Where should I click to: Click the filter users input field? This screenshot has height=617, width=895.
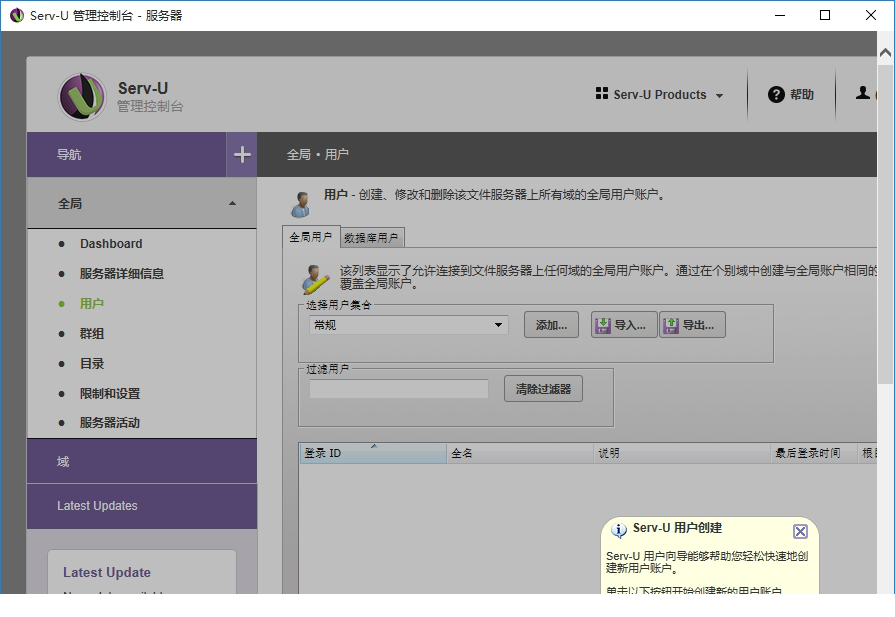(398, 389)
